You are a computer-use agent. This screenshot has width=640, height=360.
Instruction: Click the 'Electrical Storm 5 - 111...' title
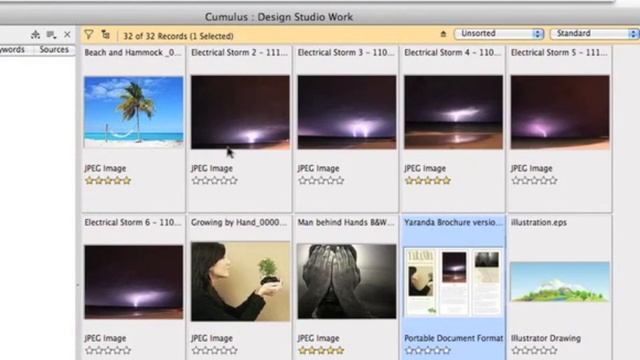559,53
